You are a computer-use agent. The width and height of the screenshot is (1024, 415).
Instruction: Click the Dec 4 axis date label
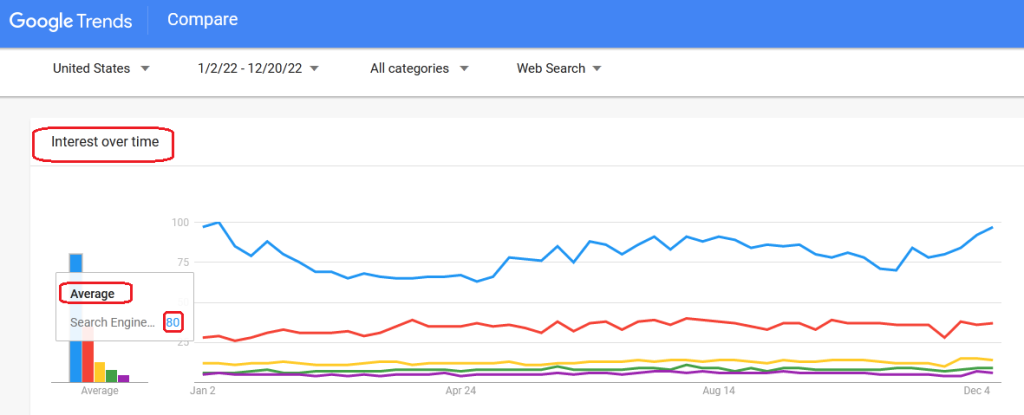pos(975,391)
